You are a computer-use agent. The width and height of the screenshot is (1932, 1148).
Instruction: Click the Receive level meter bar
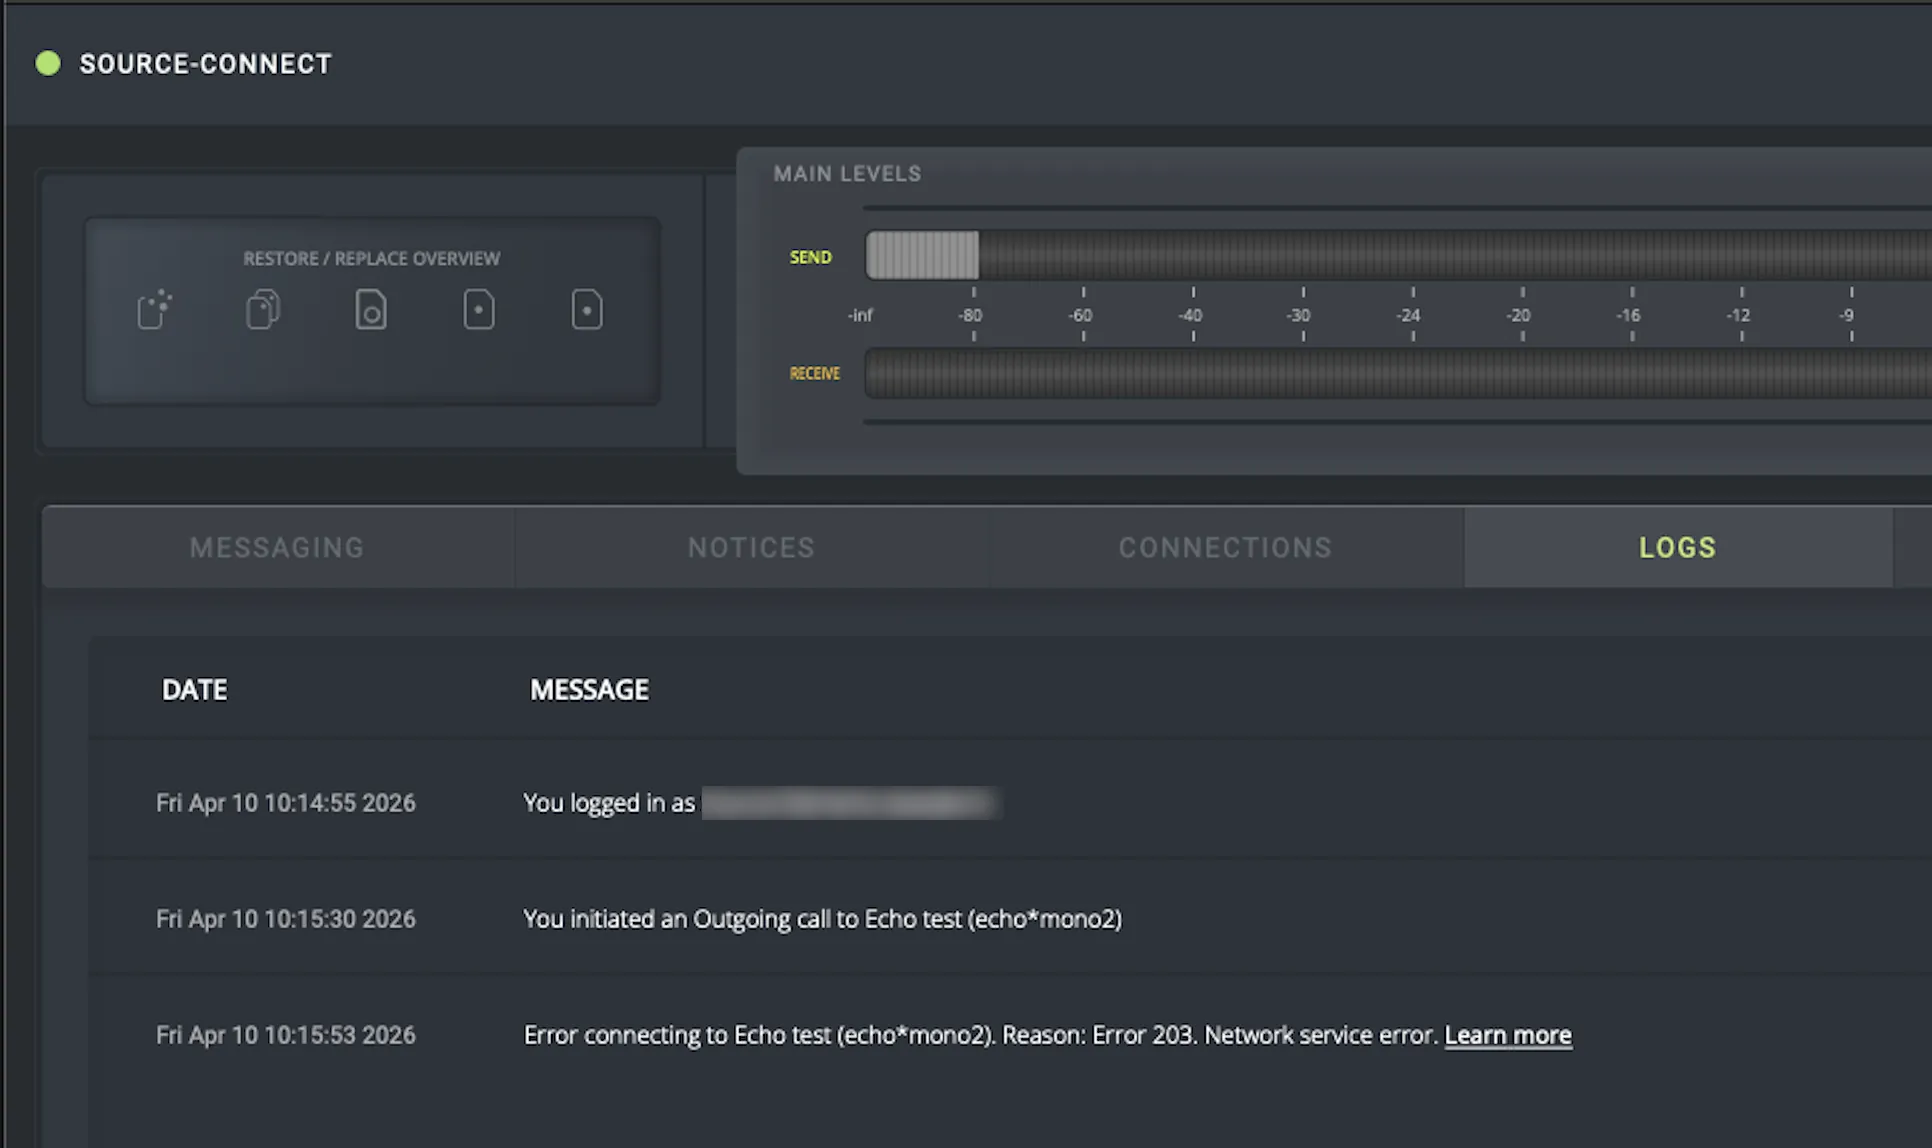[x=1398, y=373]
